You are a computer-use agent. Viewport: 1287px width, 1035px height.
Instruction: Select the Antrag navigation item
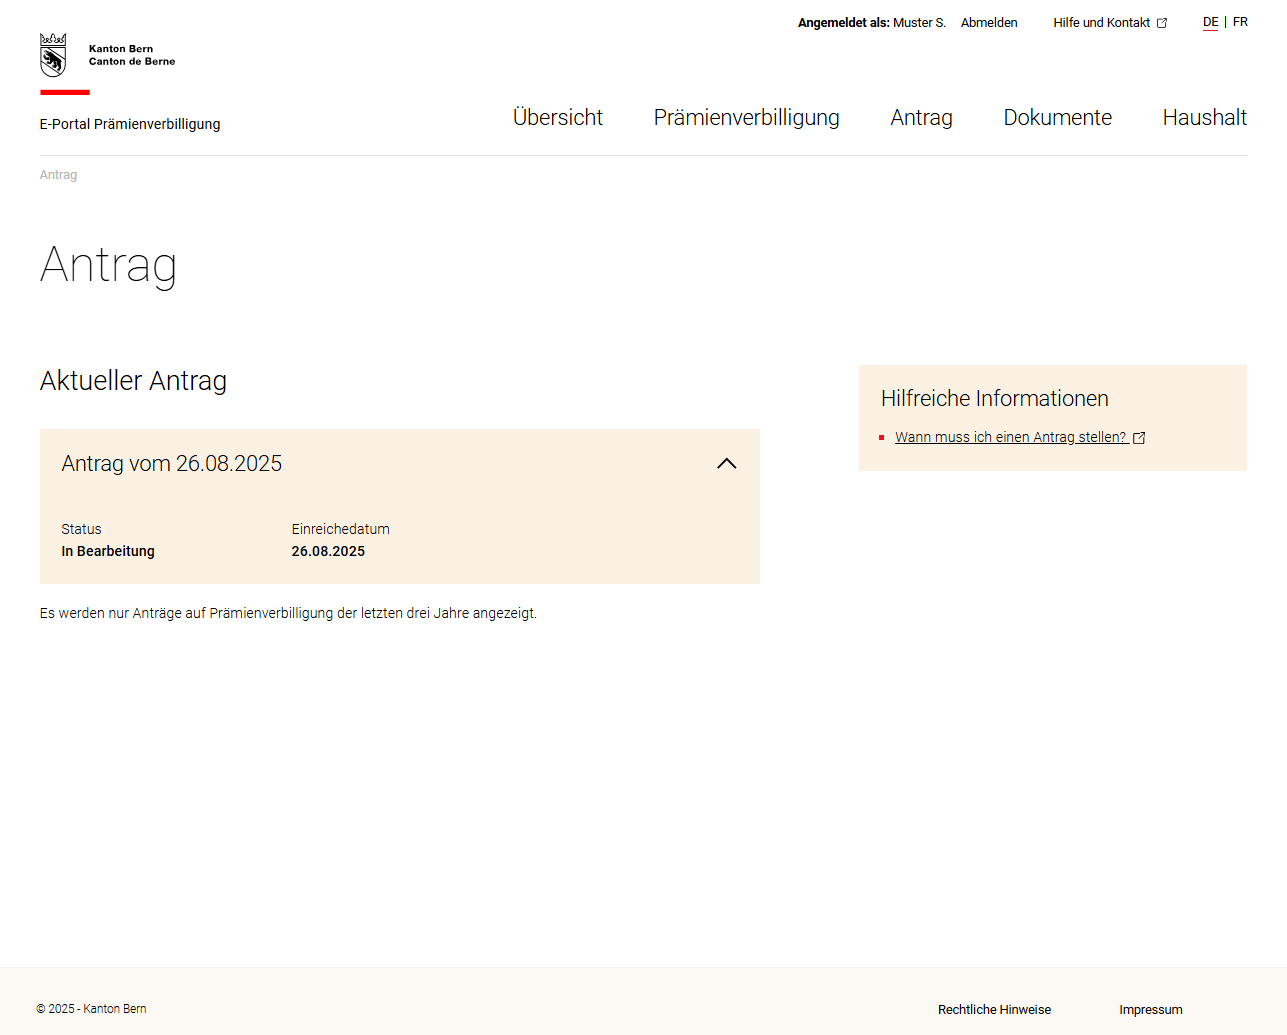click(920, 117)
